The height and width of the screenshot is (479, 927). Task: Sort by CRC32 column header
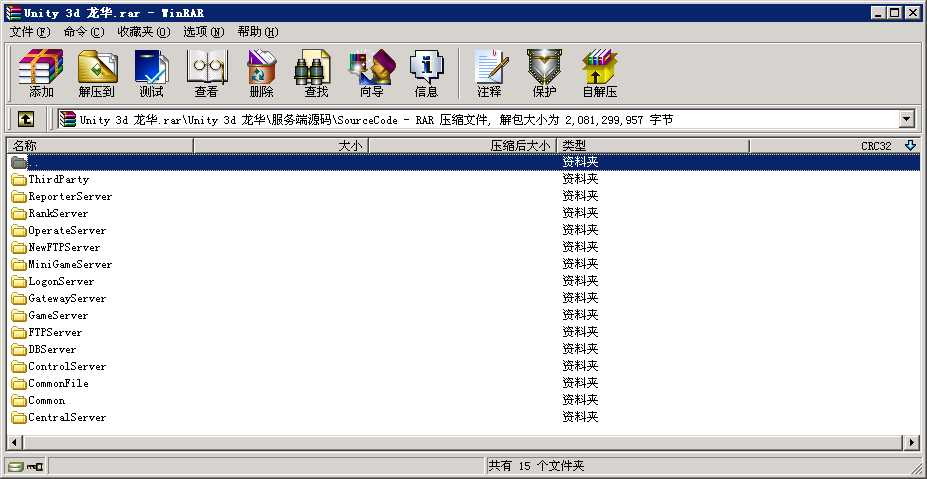pos(834,145)
